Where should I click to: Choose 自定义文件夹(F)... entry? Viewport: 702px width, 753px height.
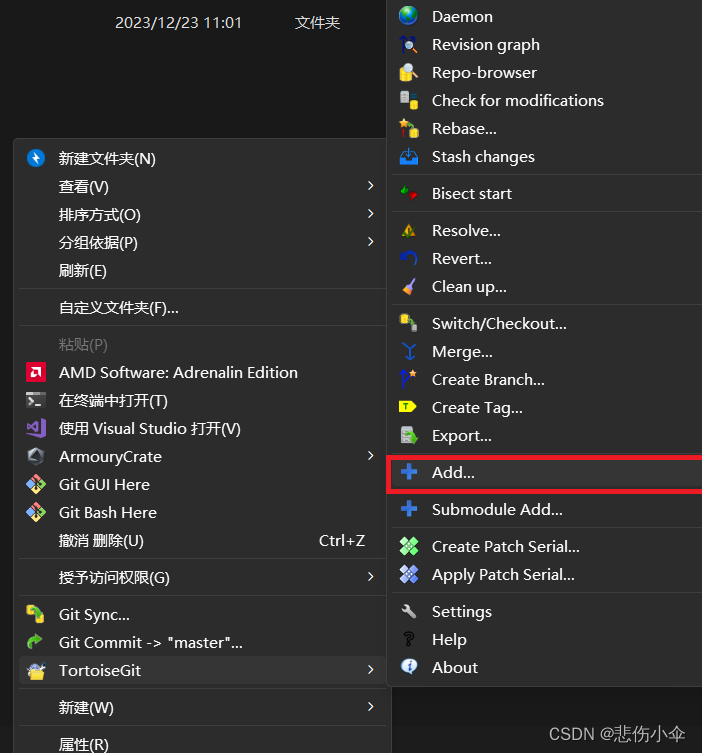(202, 308)
